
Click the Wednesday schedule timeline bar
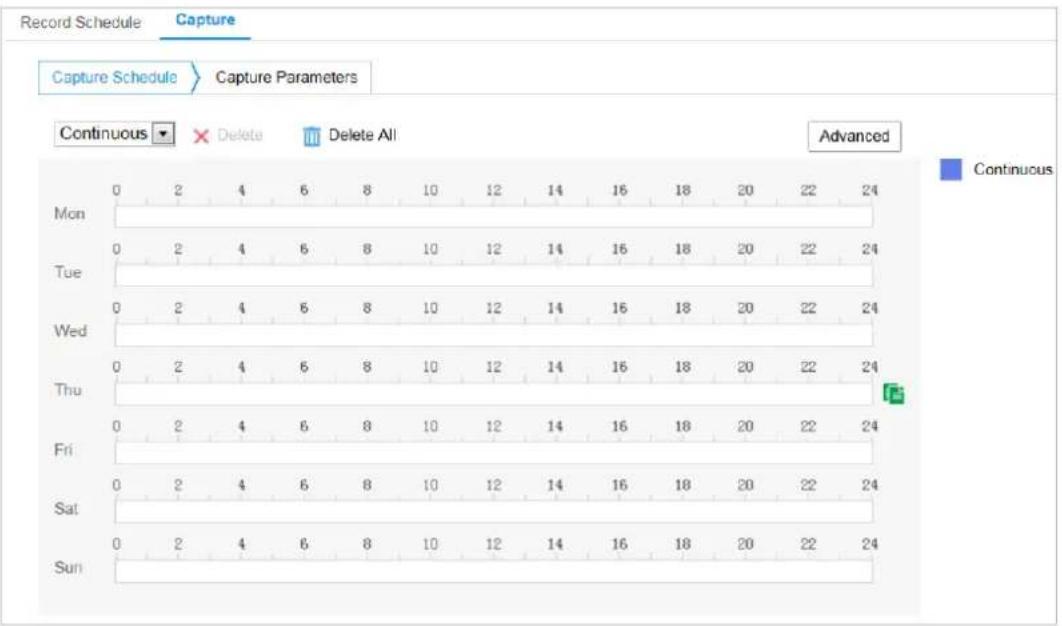tap(494, 335)
